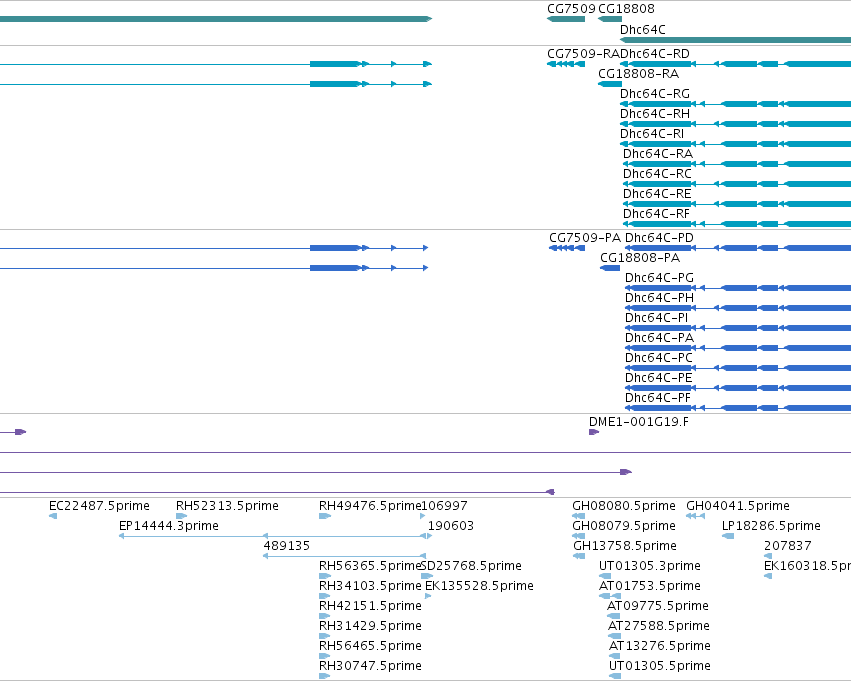Select the EK160318.5prime EST label
This screenshot has height=681, width=851.
[x=808, y=566]
